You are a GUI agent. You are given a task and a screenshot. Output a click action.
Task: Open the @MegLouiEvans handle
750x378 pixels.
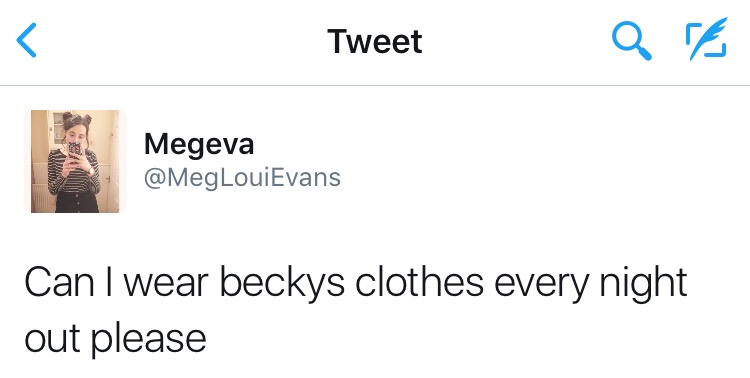point(242,178)
